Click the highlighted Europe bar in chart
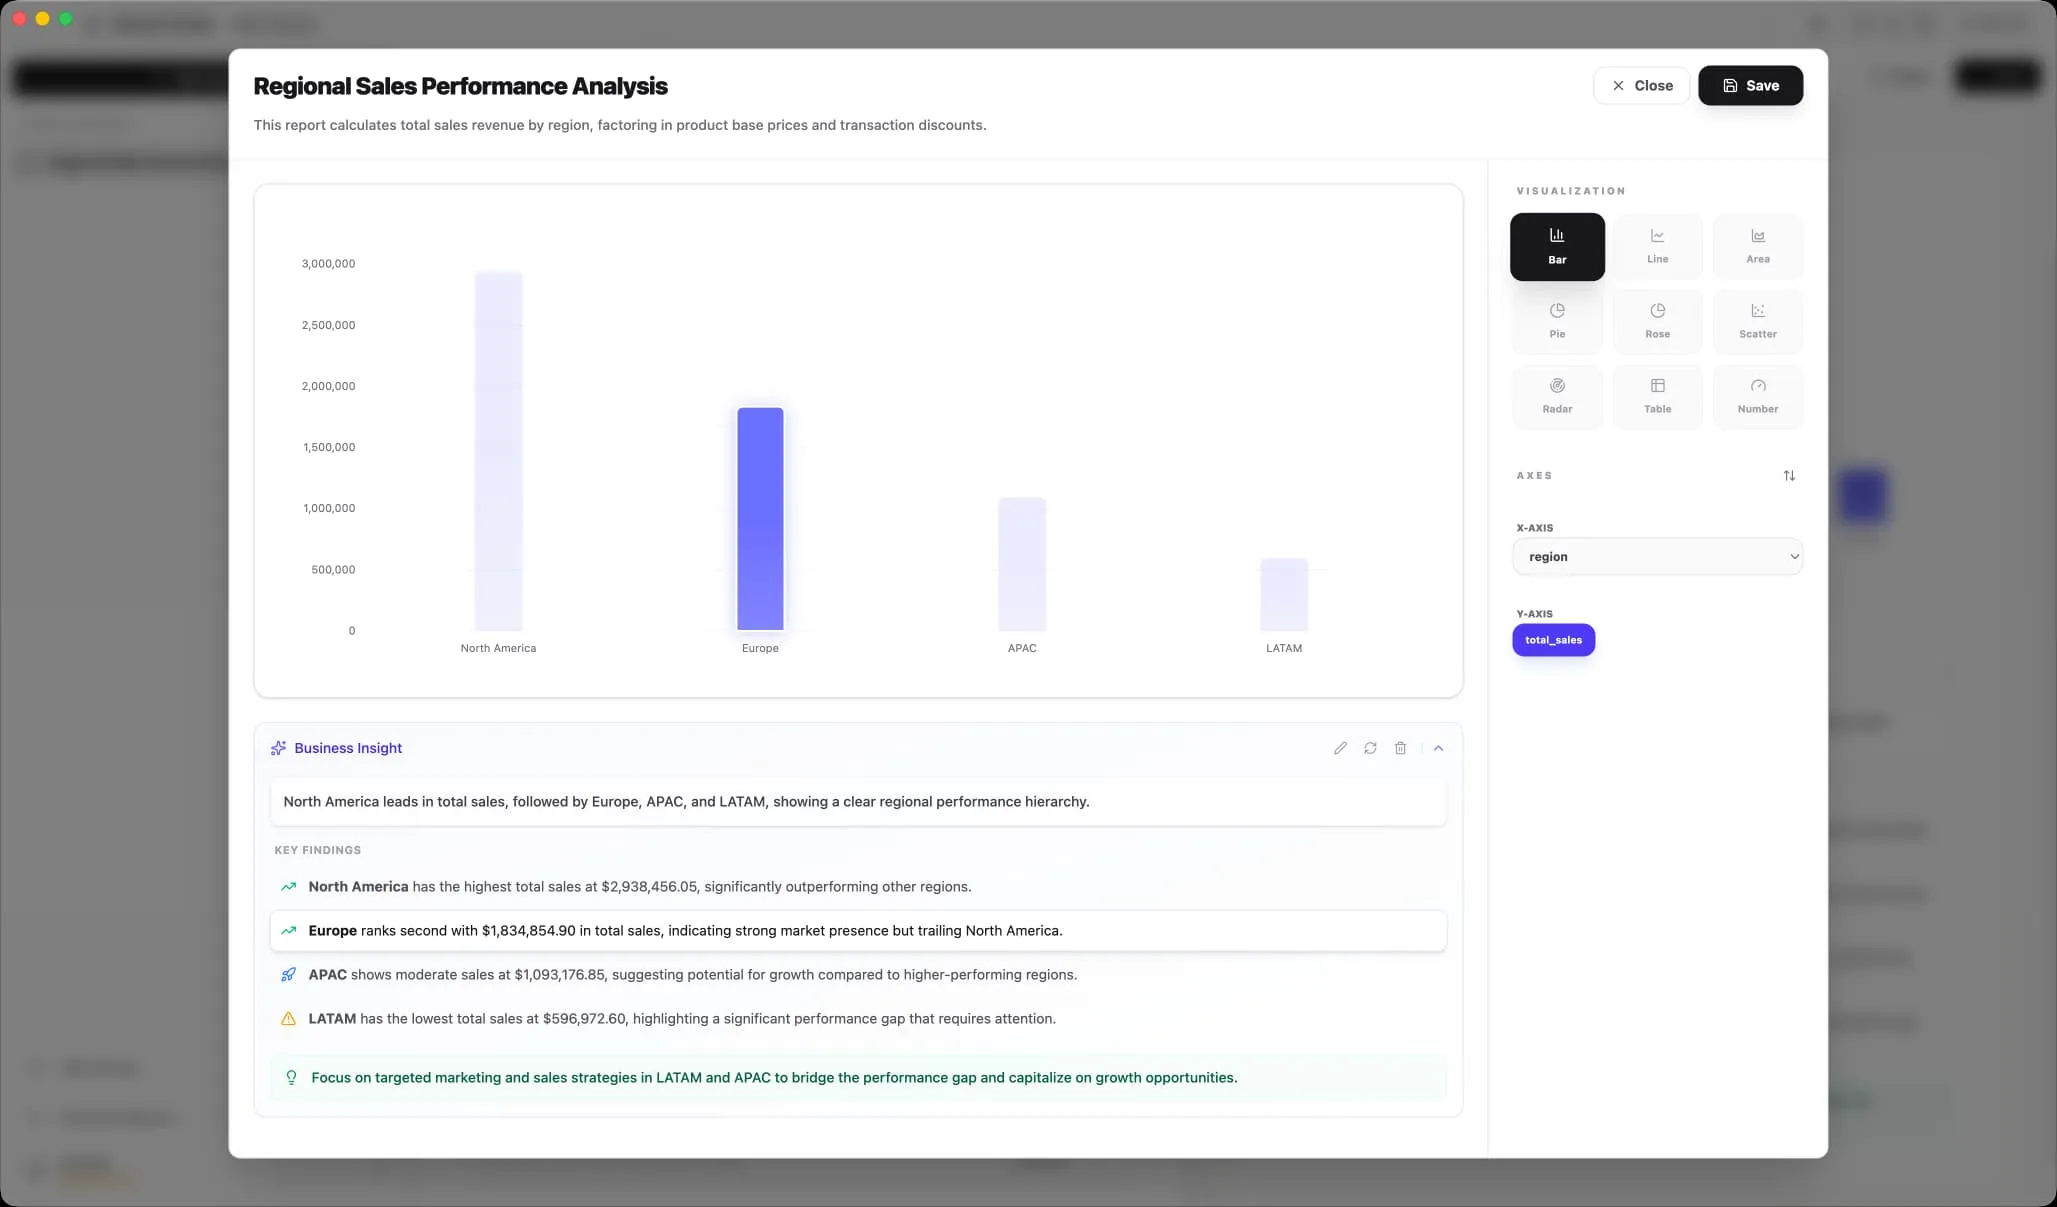The width and height of the screenshot is (2057, 1207). pos(760,519)
